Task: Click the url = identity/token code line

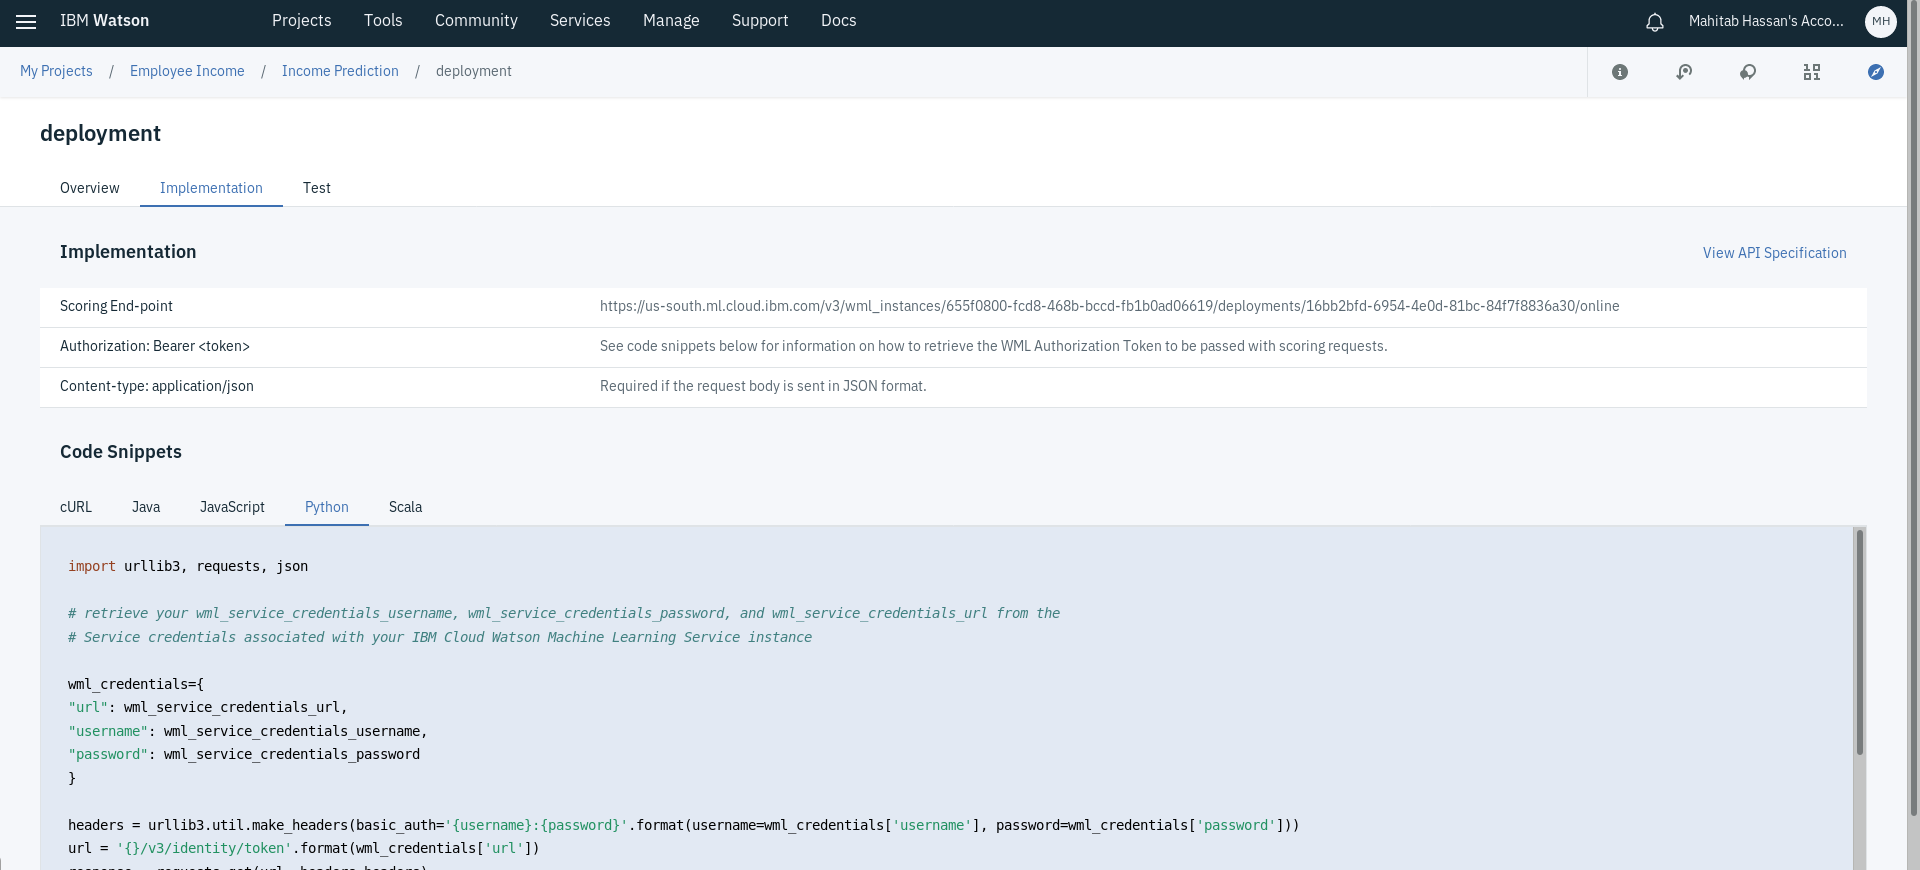Action: coord(304,848)
